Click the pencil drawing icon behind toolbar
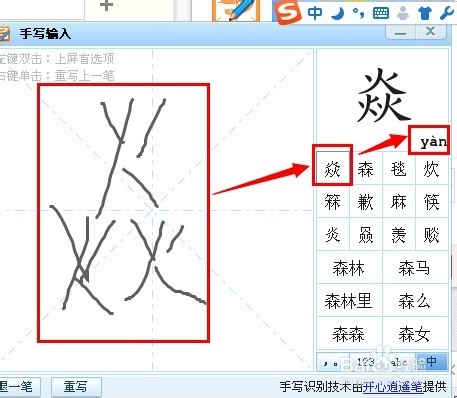The height and width of the screenshot is (398, 457). (236, 11)
